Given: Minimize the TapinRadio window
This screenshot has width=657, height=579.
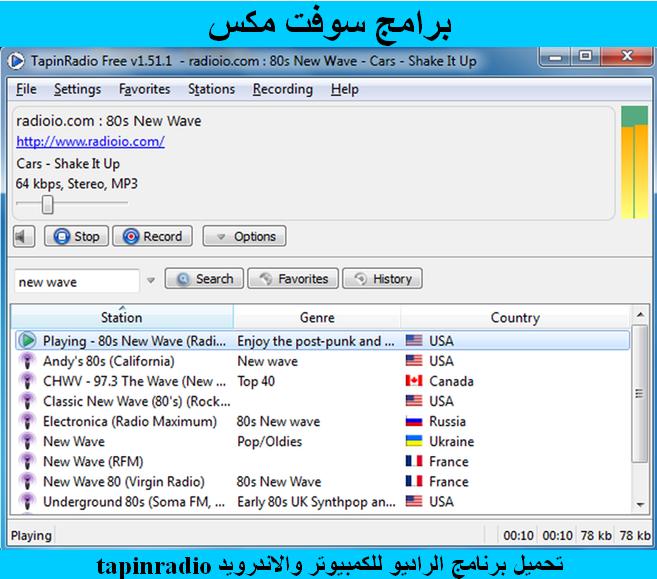Looking at the screenshot, I should coord(555,57).
